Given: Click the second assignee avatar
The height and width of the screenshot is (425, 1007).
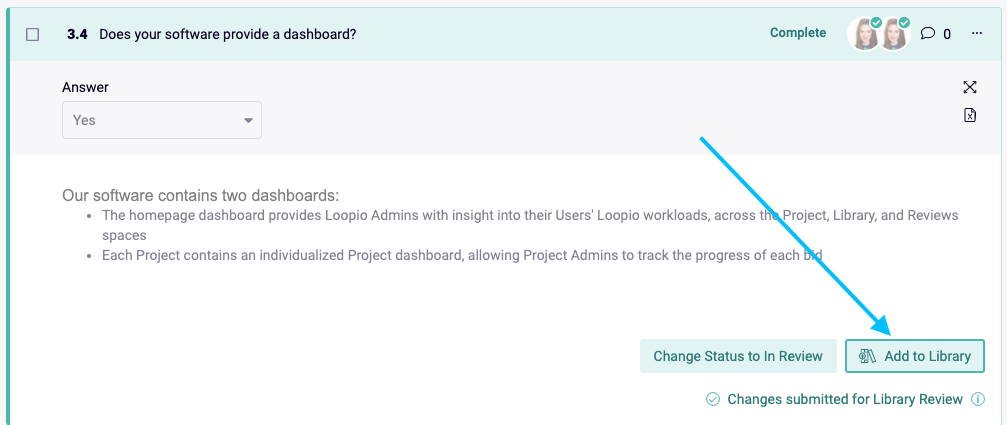Looking at the screenshot, I should (x=893, y=34).
